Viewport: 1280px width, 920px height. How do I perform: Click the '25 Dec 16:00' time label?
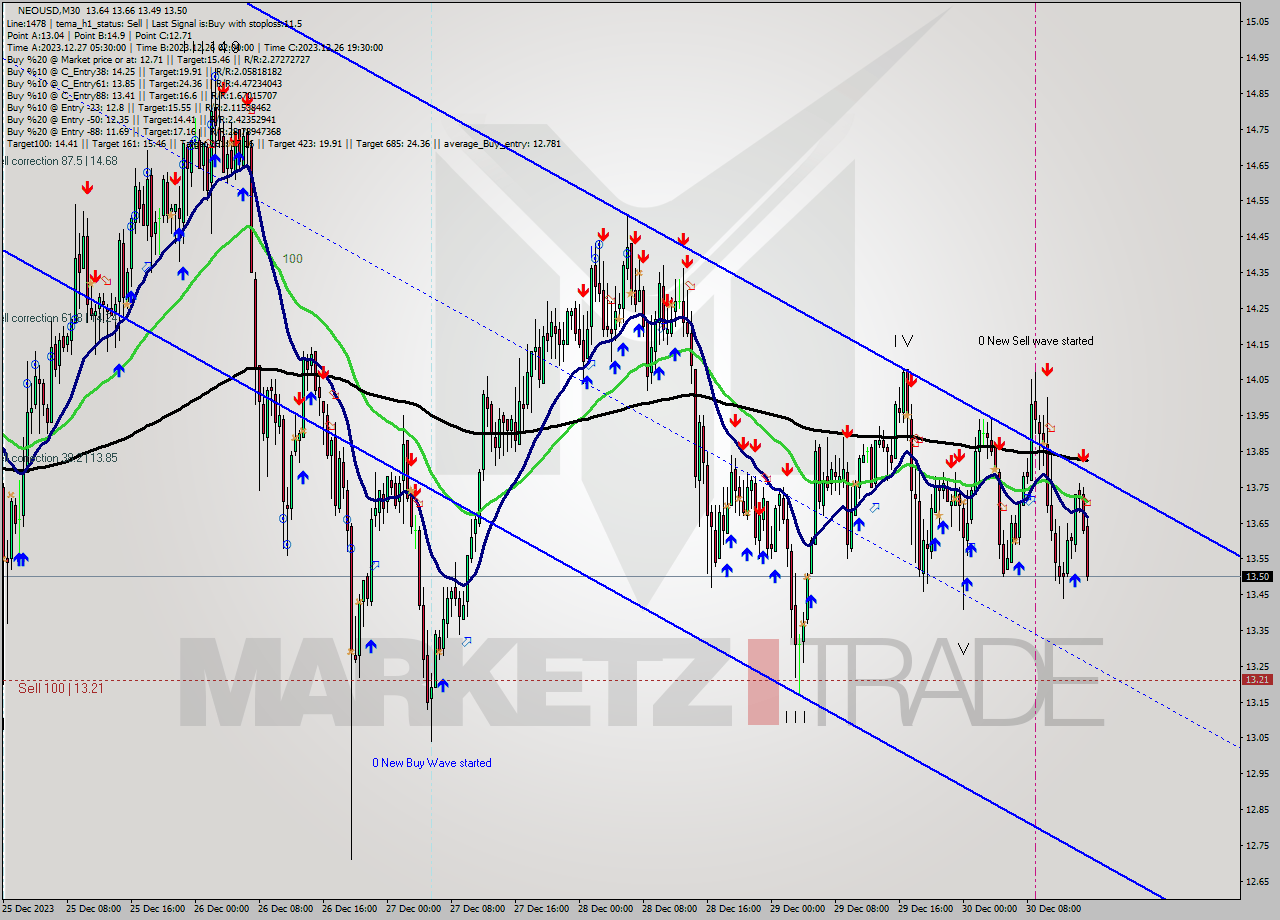tap(158, 909)
